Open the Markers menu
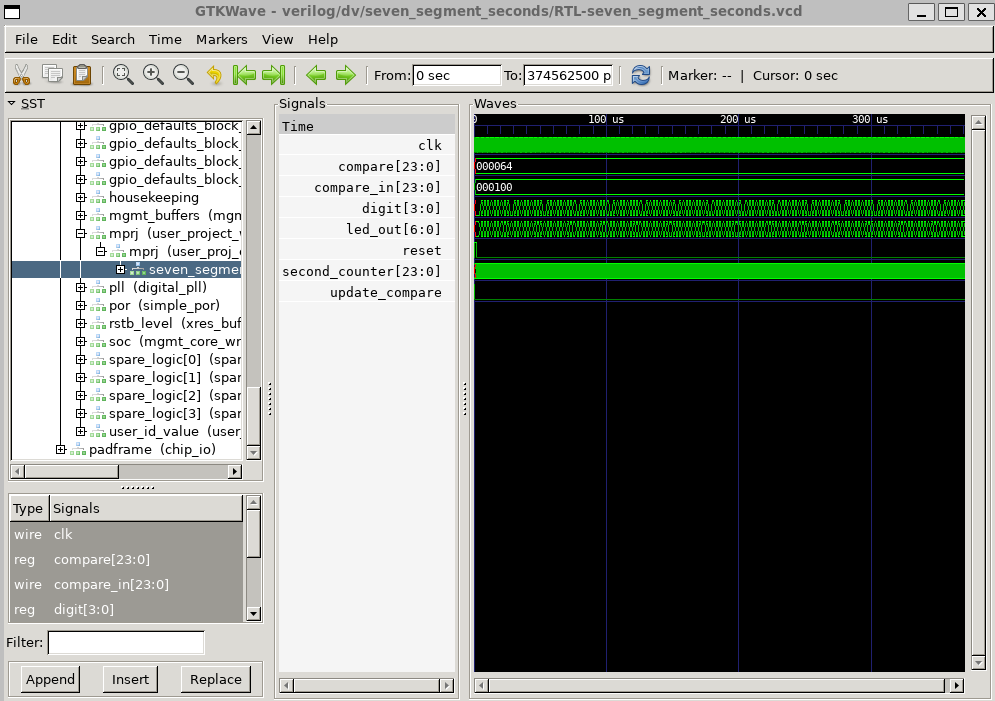Screen dimensions: 995x701 click(x=221, y=39)
